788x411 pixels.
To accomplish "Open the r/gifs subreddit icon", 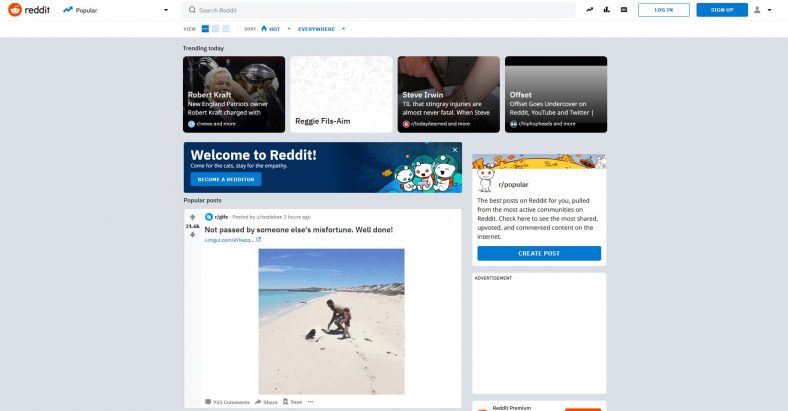I will coord(209,217).
